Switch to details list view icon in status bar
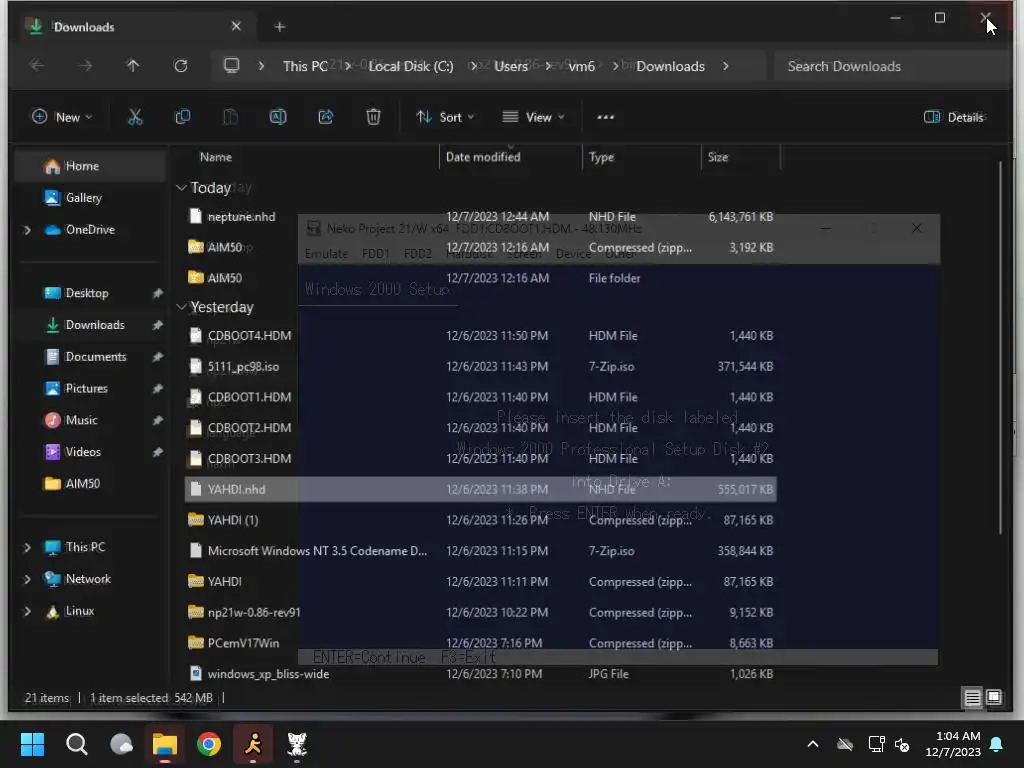 [x=972, y=697]
